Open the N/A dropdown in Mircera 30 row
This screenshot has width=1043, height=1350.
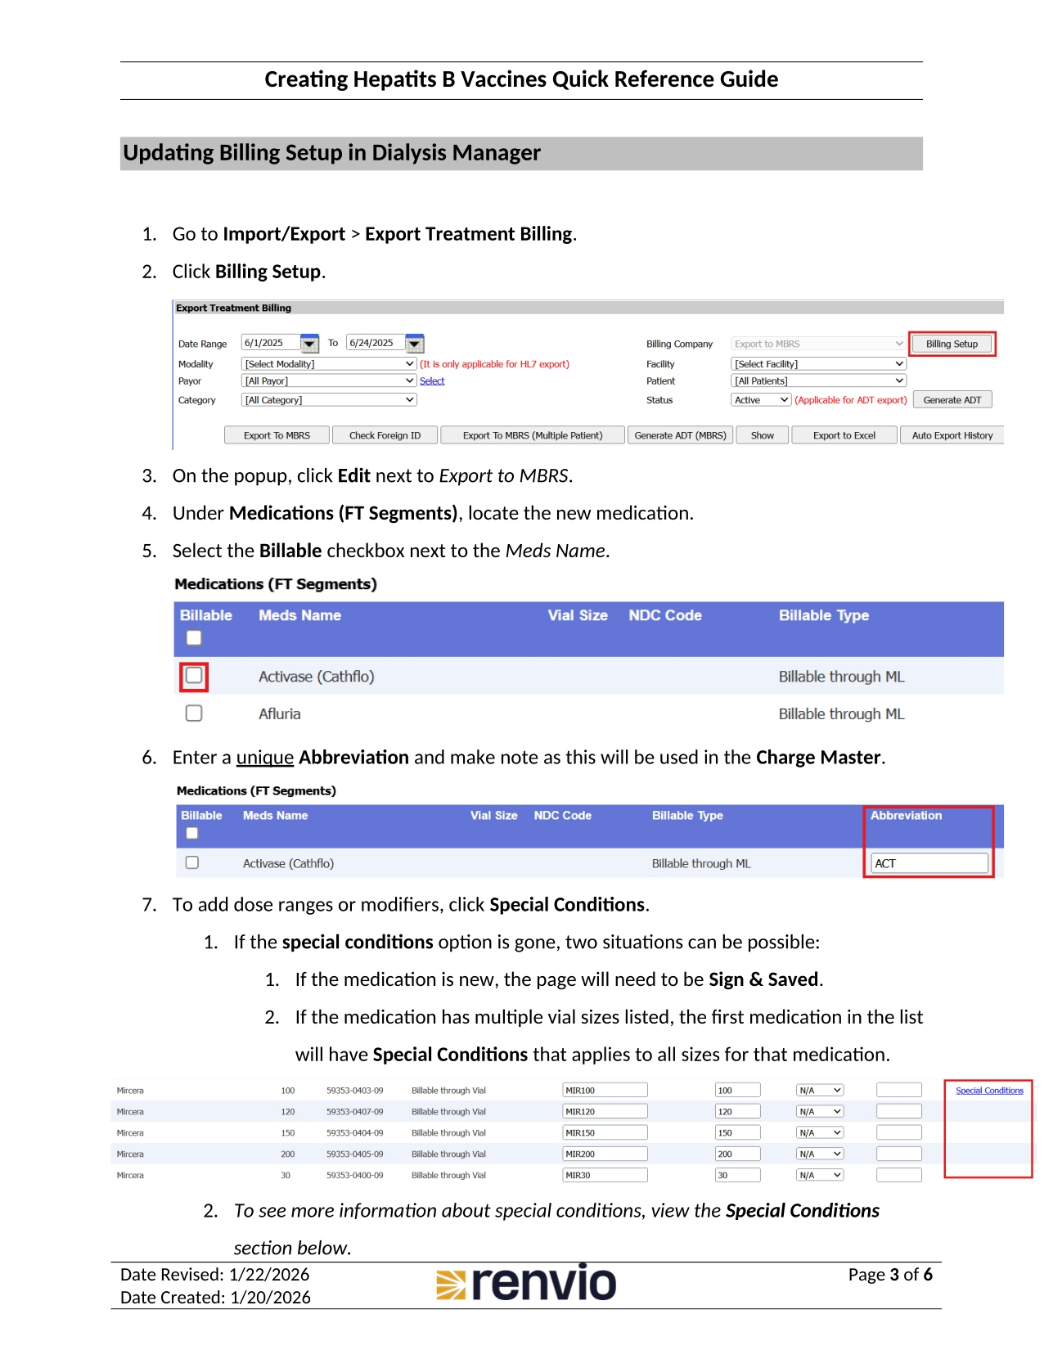coord(820,1175)
